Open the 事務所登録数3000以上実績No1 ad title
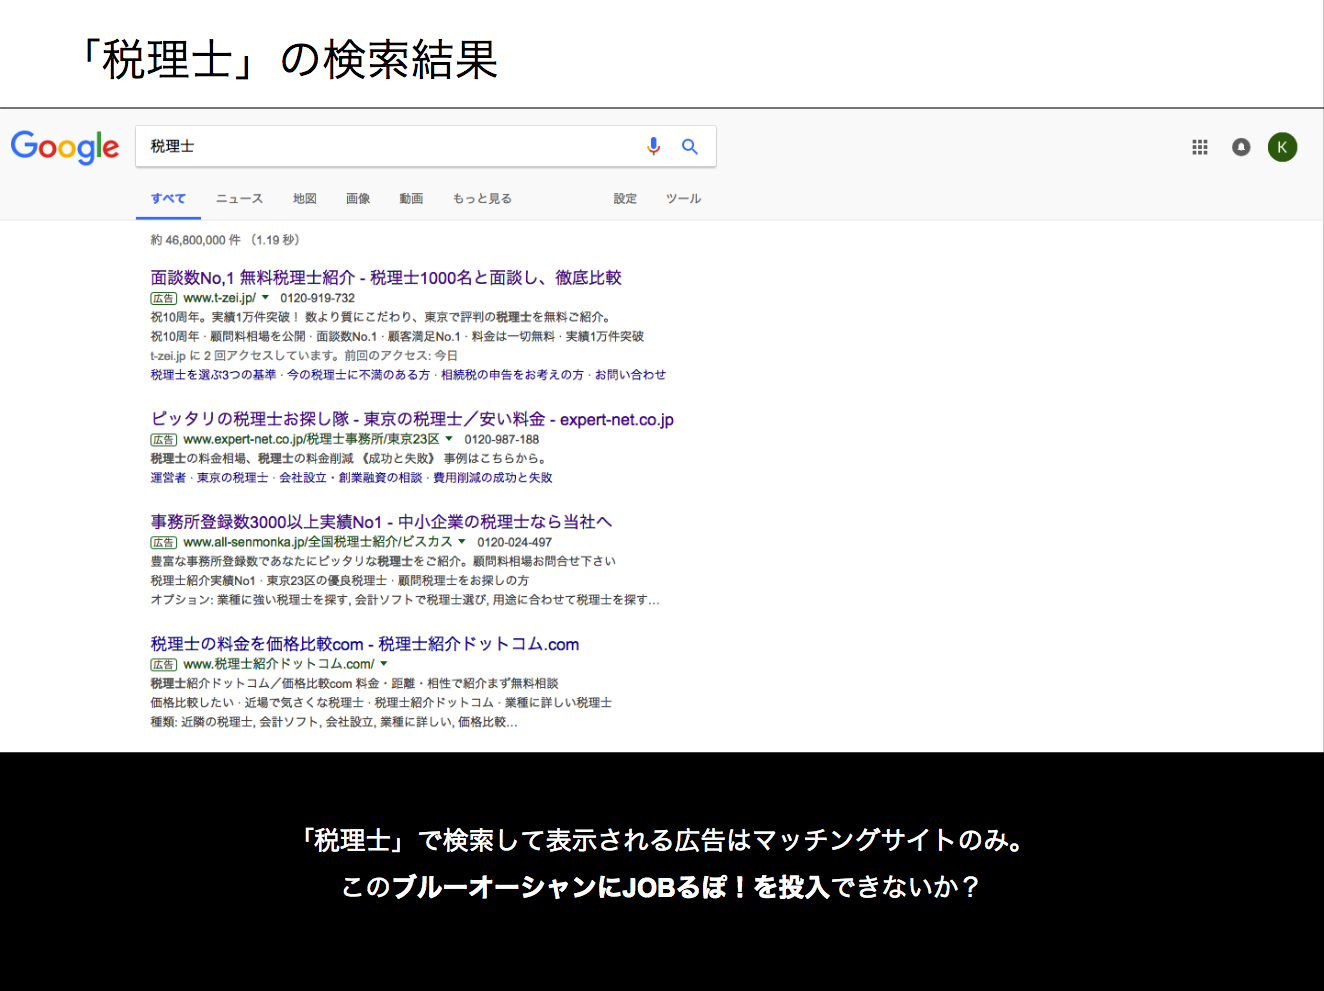Screen dimensions: 1324x991 point(381,521)
